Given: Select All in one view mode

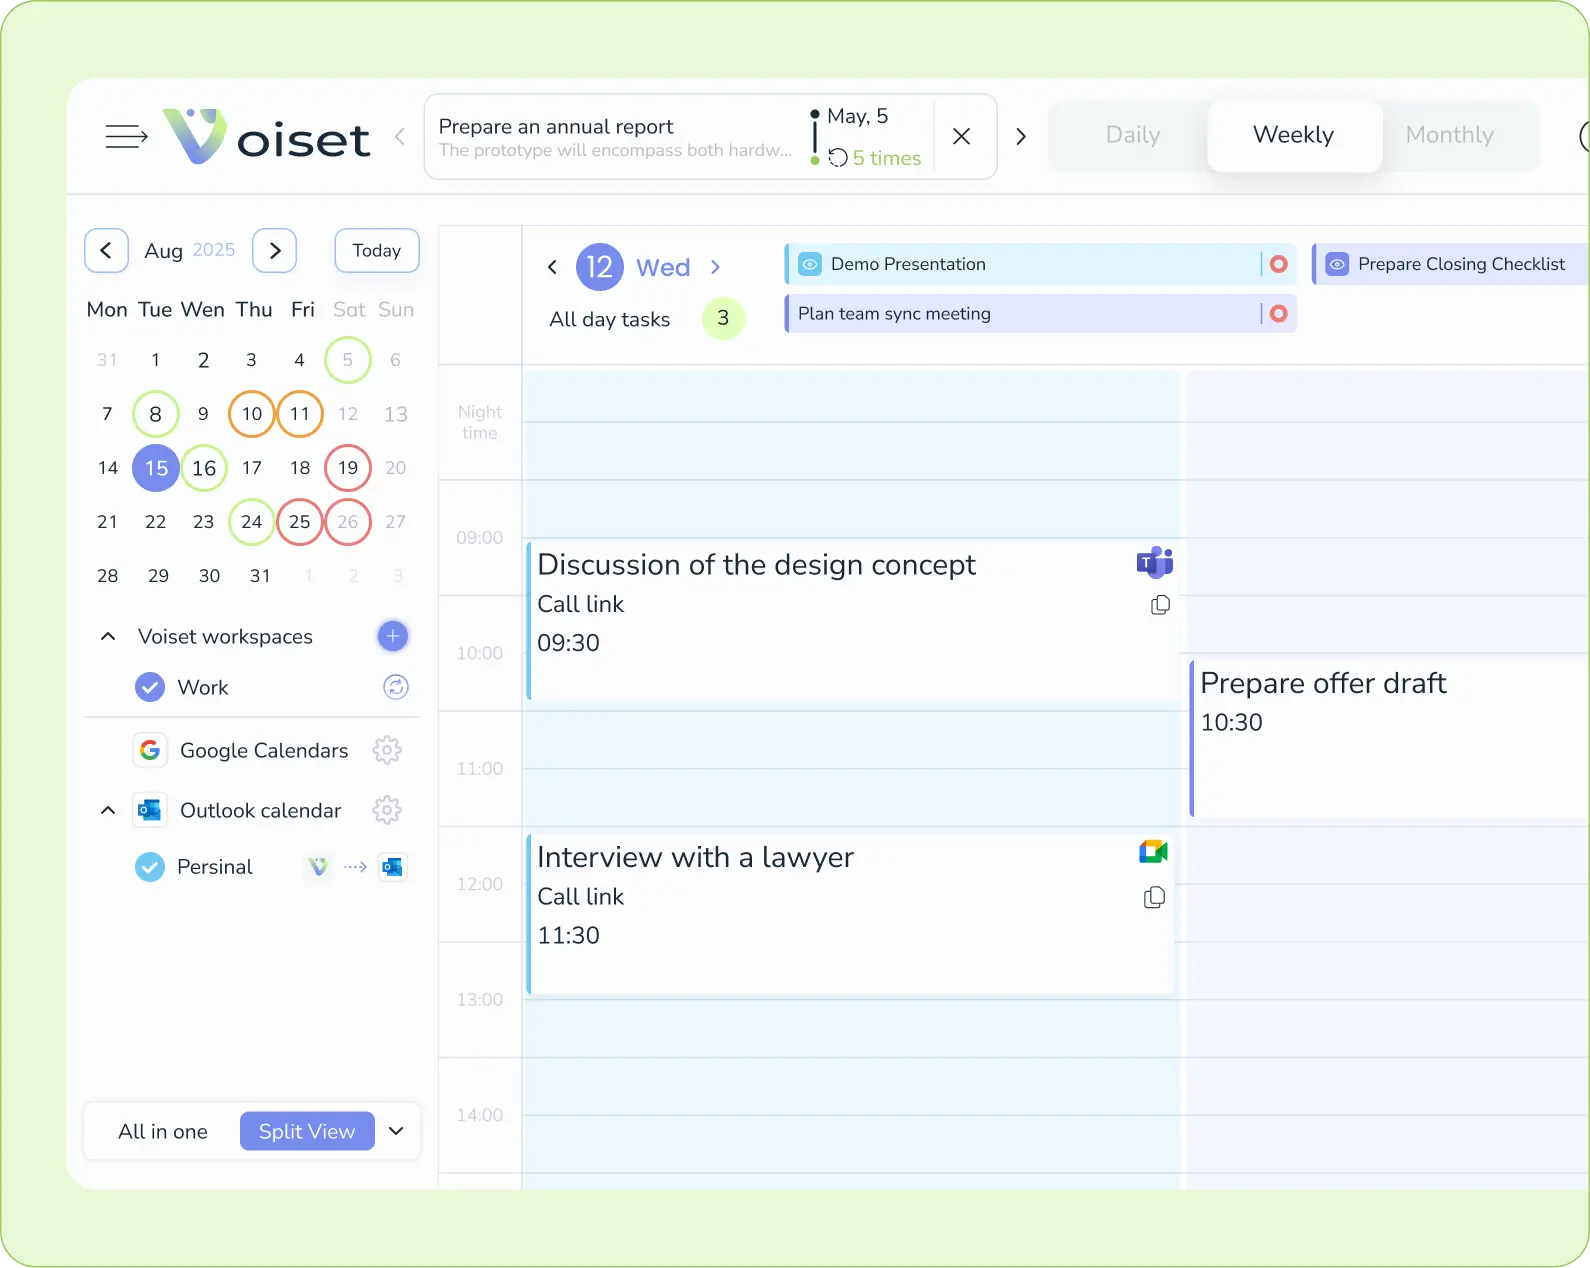Looking at the screenshot, I should click(x=163, y=1131).
